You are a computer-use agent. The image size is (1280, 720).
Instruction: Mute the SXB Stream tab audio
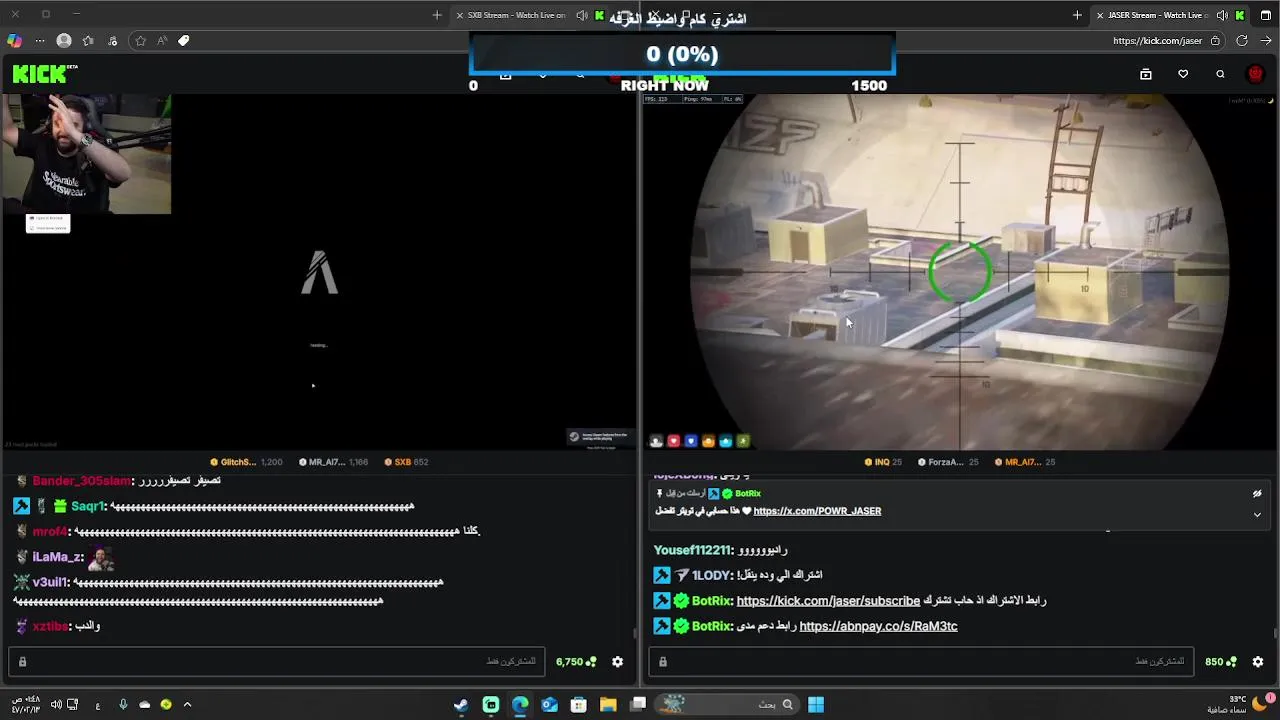pos(582,15)
